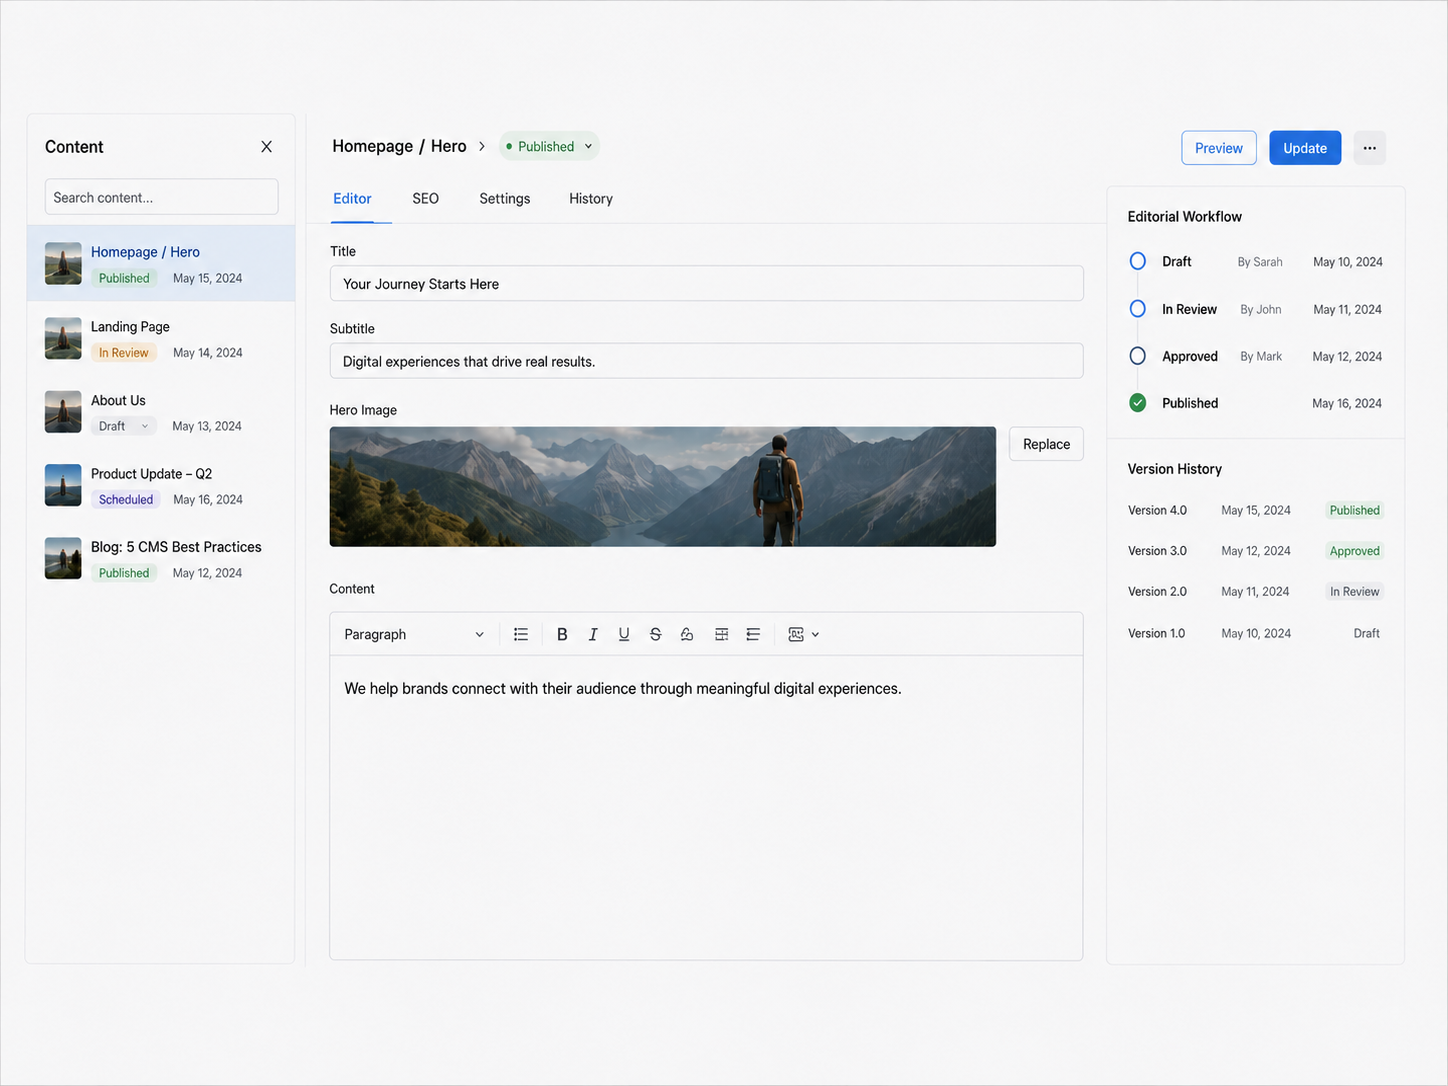Open the Paragraph style dropdown

(x=414, y=634)
